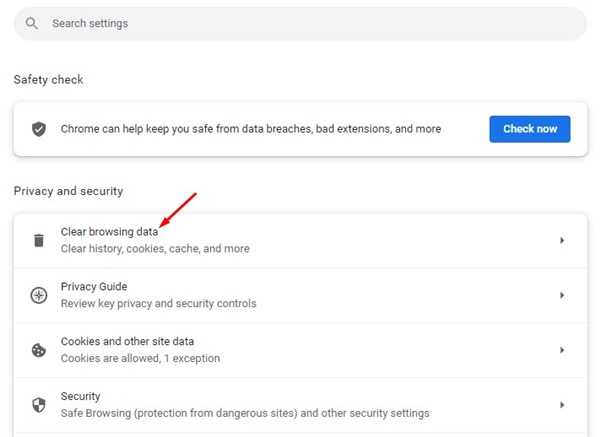The width and height of the screenshot is (600, 437).
Task: Click the magnifier icon in the search bar
Action: point(33,23)
